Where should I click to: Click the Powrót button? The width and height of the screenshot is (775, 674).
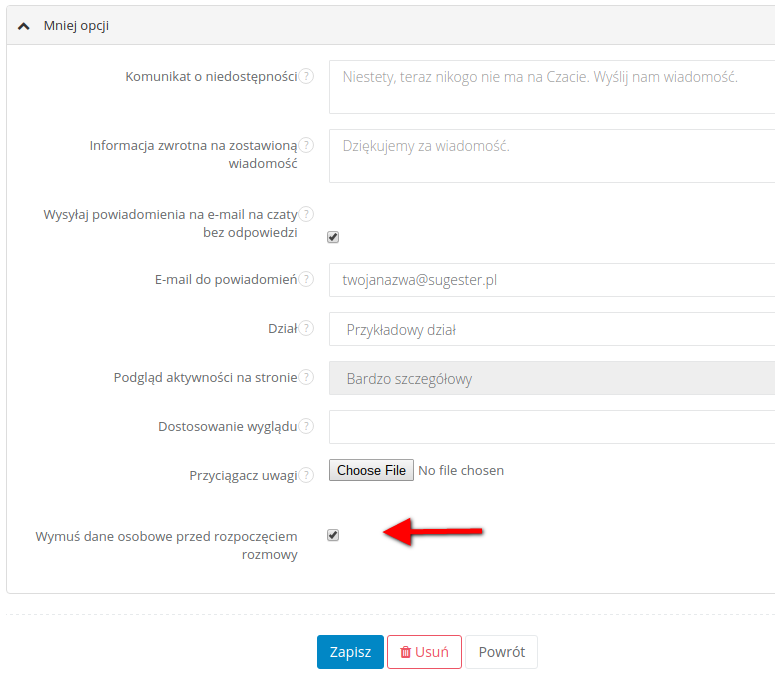(x=501, y=652)
